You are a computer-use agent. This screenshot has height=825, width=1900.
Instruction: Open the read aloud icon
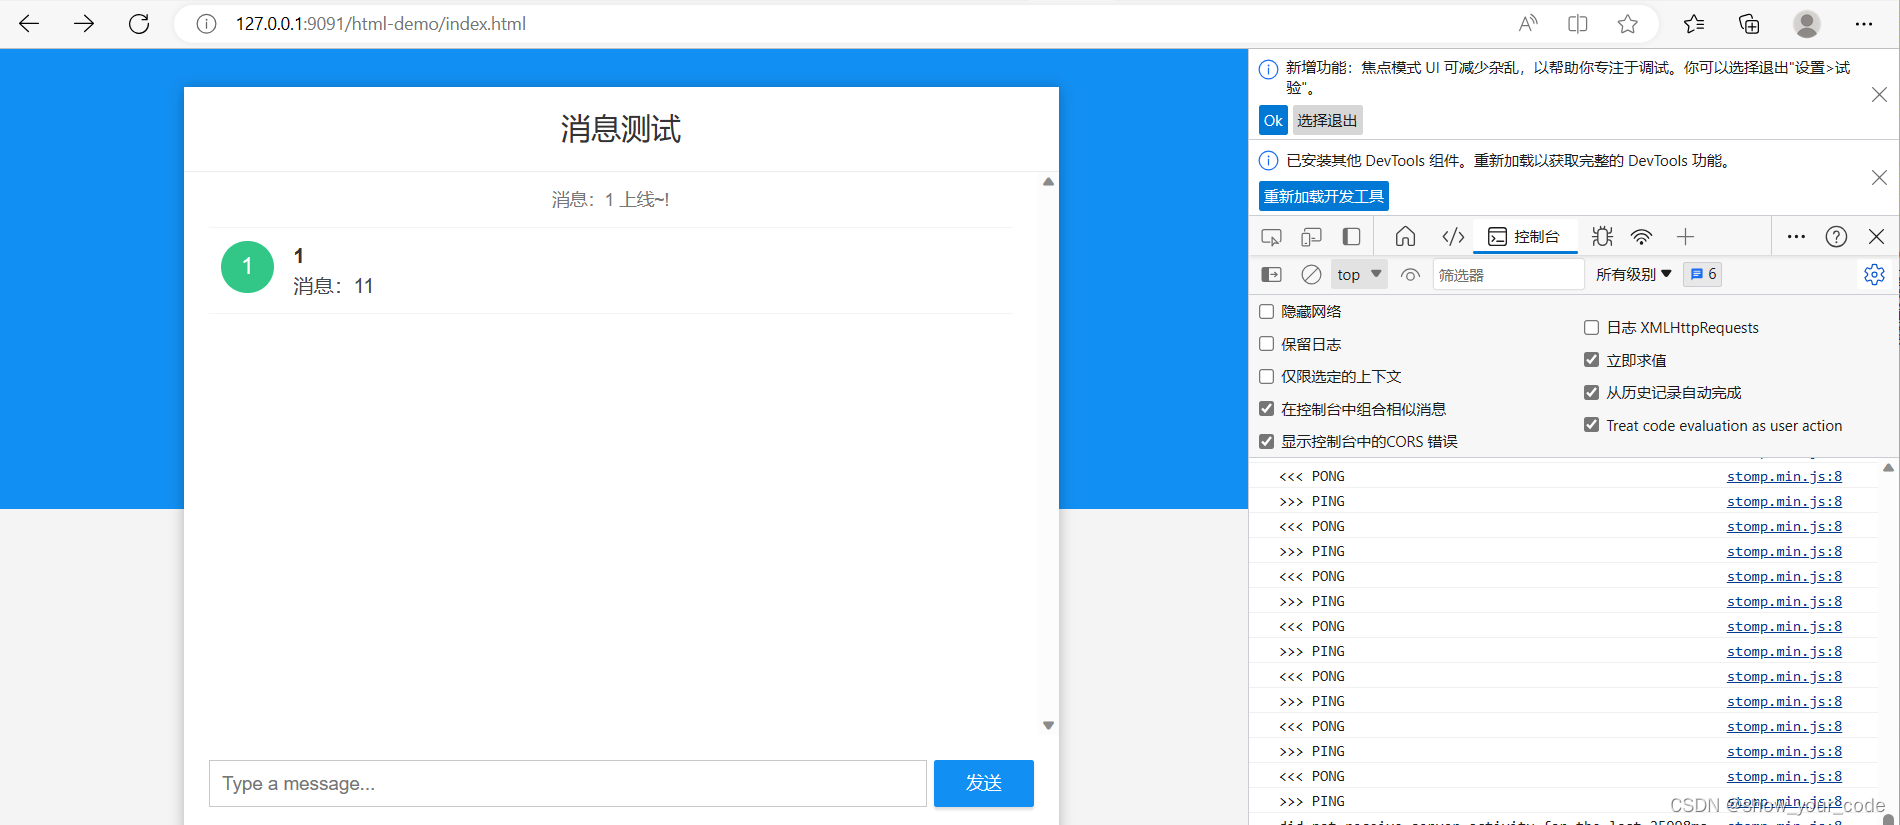[1528, 24]
